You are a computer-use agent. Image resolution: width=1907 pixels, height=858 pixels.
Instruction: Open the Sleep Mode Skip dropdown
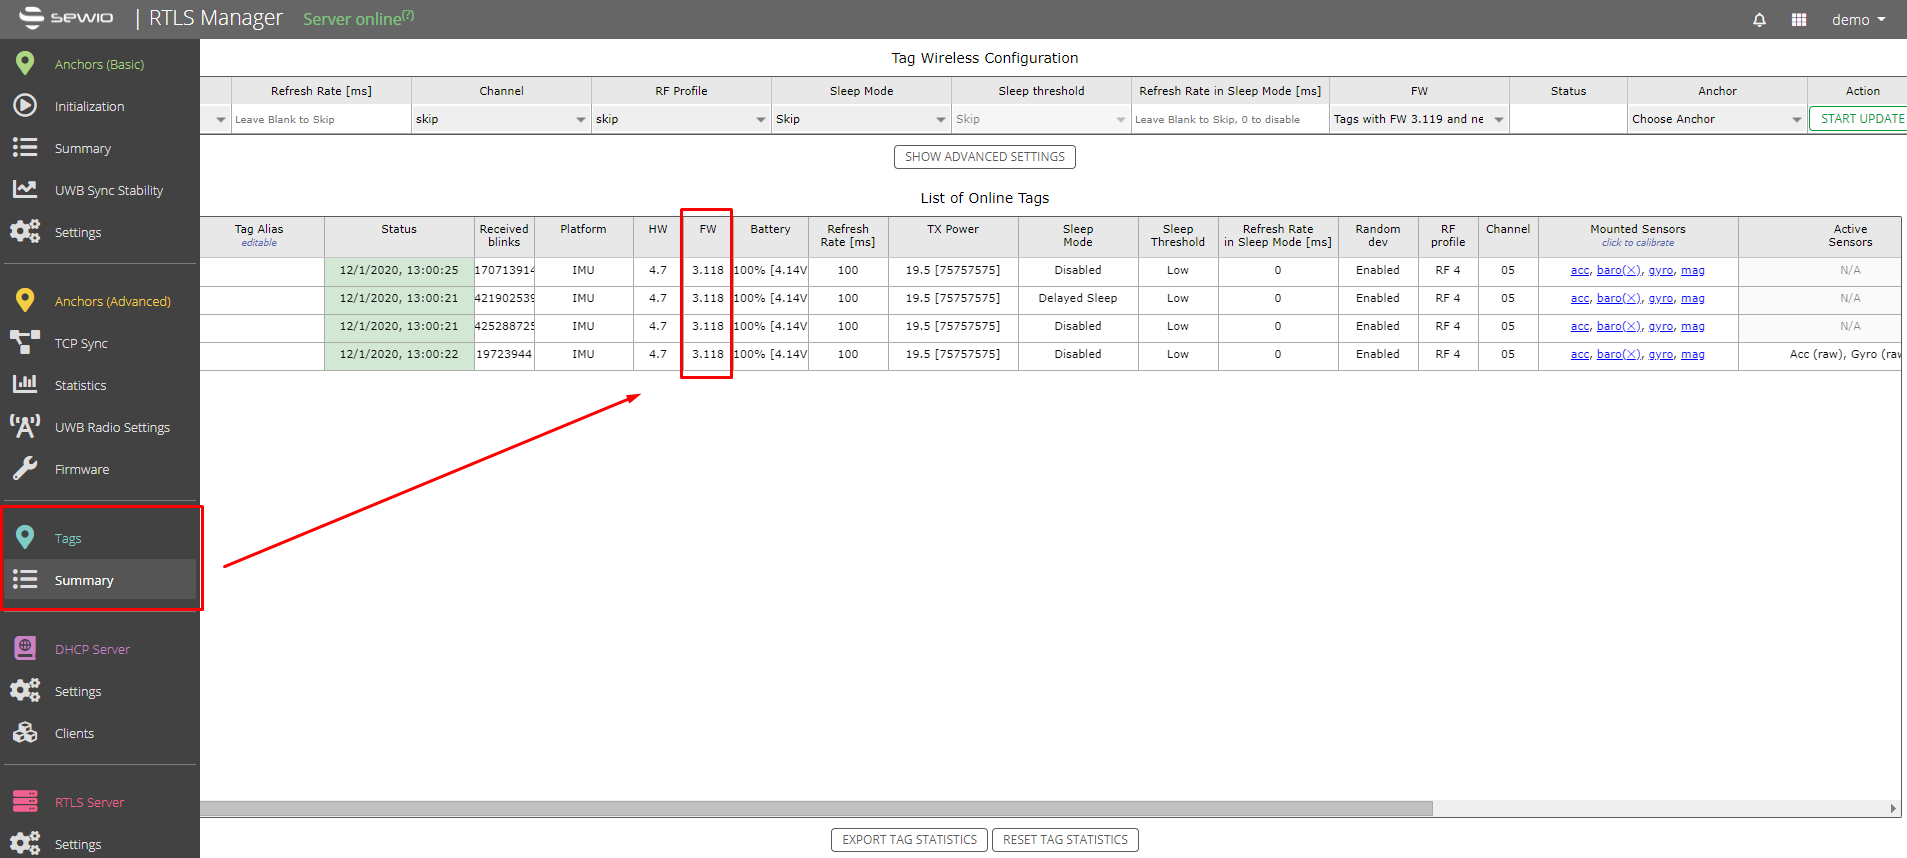point(861,119)
